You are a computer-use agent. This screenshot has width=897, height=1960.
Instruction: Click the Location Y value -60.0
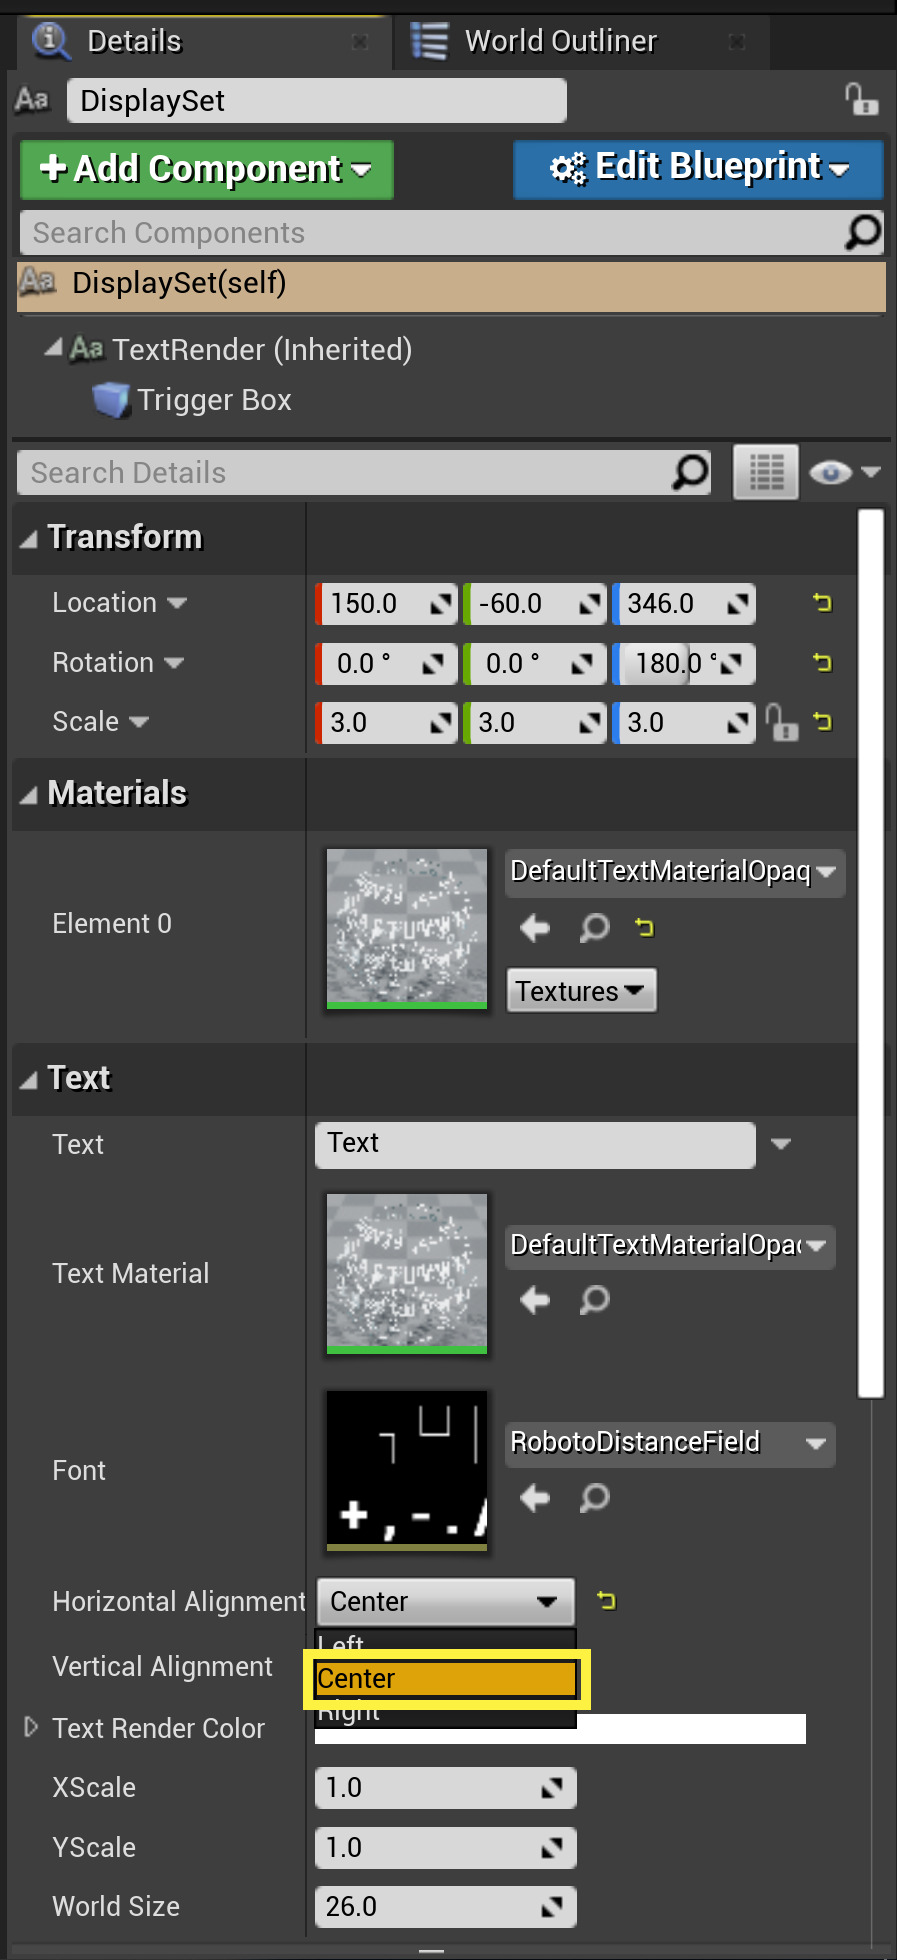[x=535, y=604]
